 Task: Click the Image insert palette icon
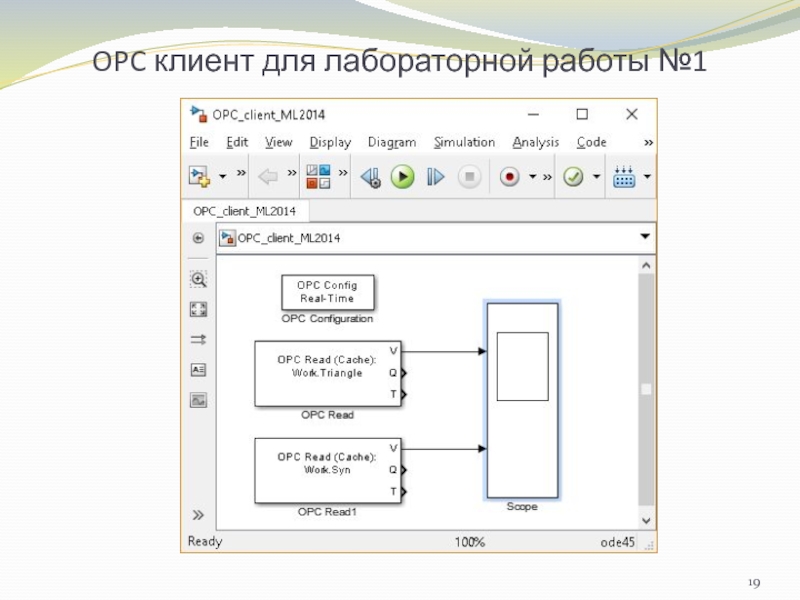point(198,400)
